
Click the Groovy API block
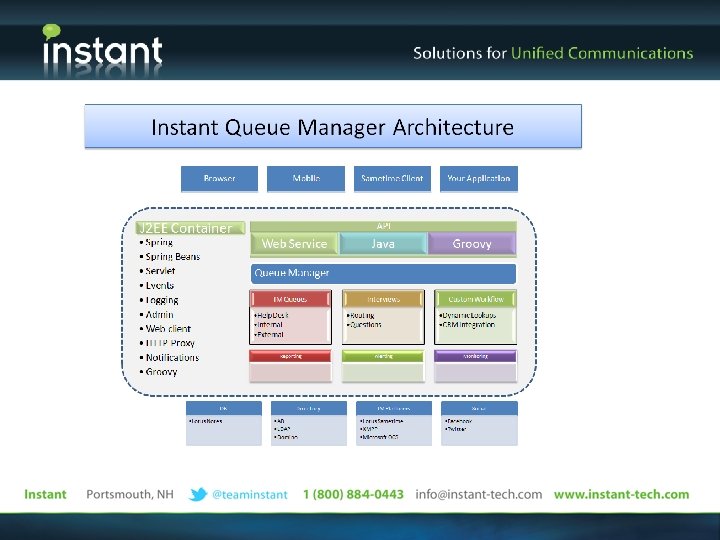pos(472,244)
